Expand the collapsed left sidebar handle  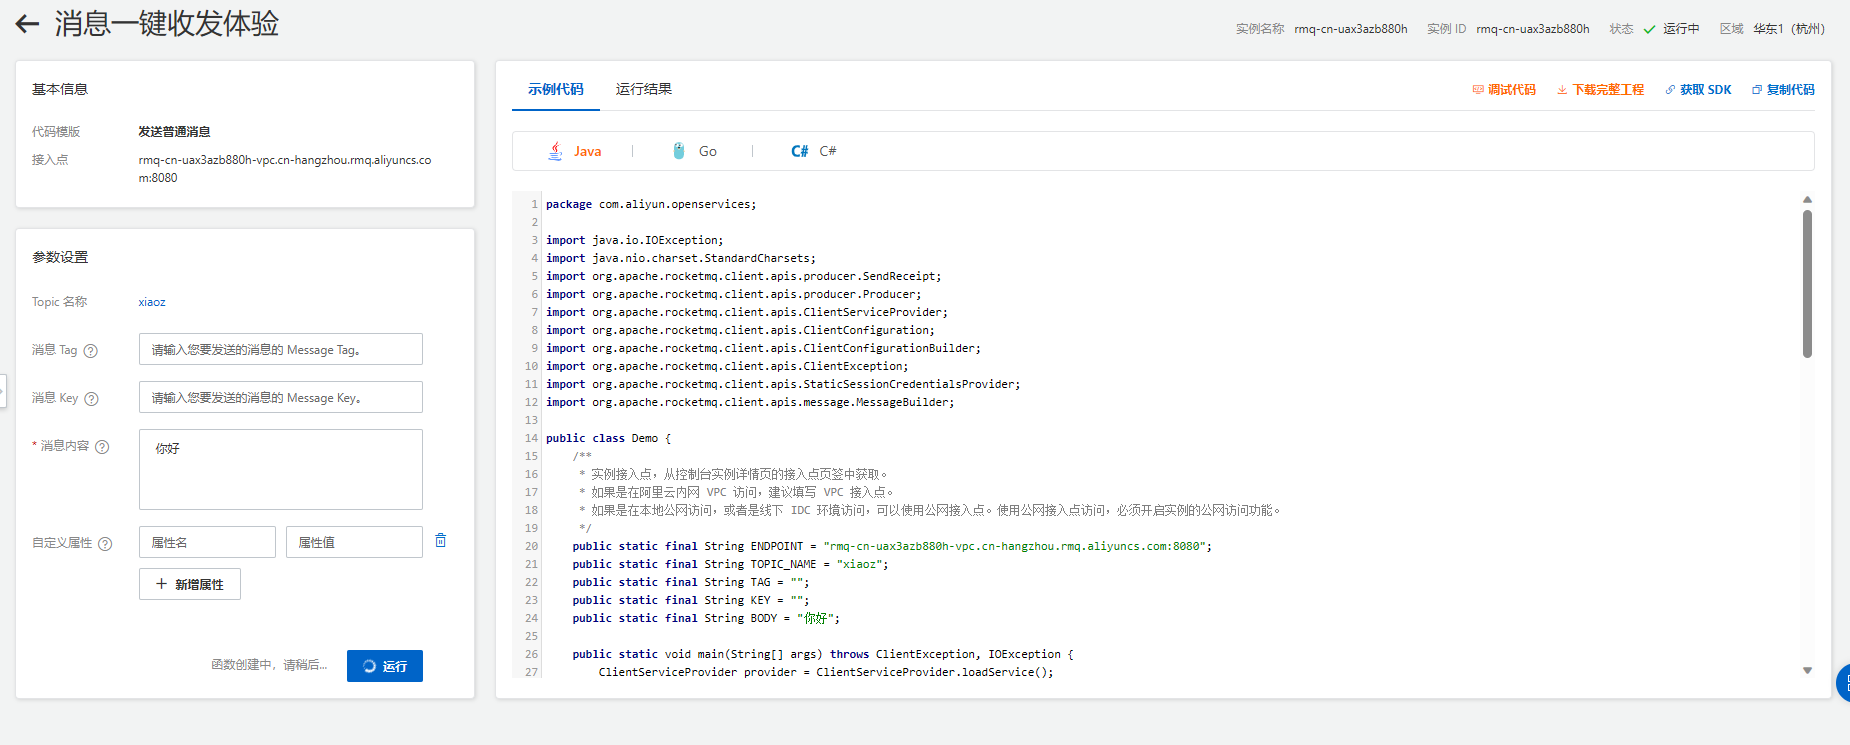[x=3, y=390]
